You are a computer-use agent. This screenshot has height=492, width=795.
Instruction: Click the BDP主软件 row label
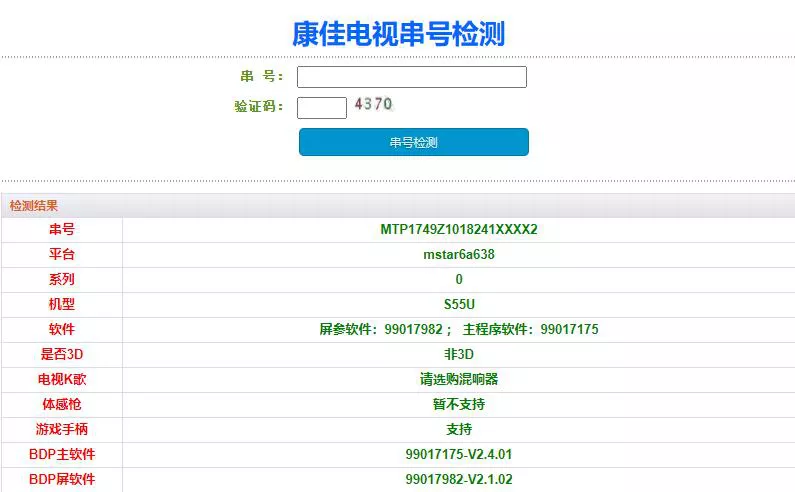click(62, 454)
